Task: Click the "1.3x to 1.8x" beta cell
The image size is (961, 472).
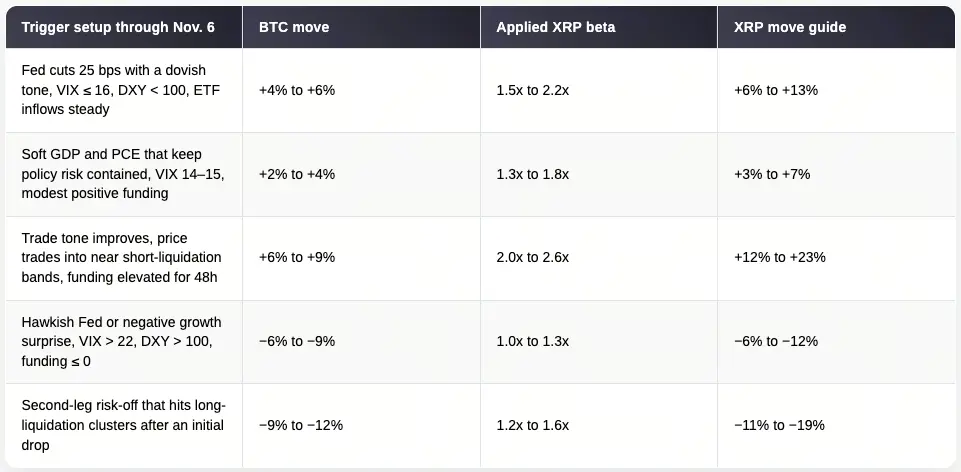Action: tap(533, 174)
